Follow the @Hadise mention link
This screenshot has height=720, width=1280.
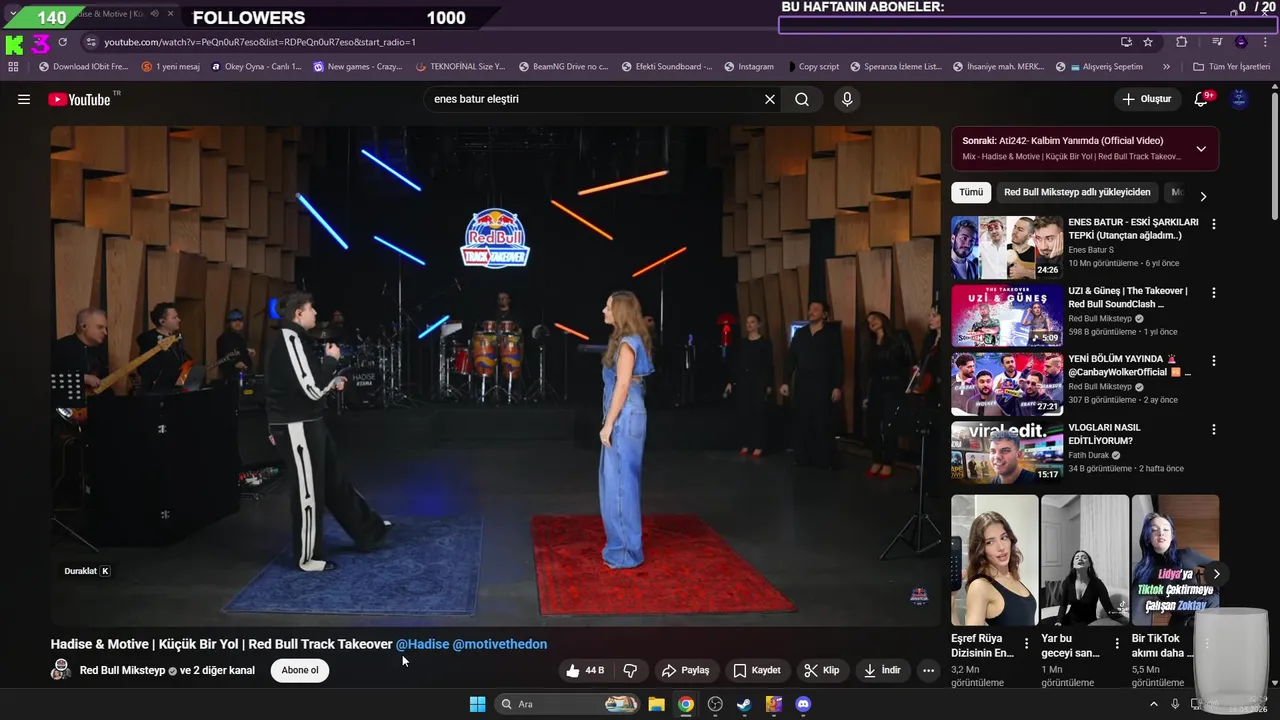coord(422,644)
